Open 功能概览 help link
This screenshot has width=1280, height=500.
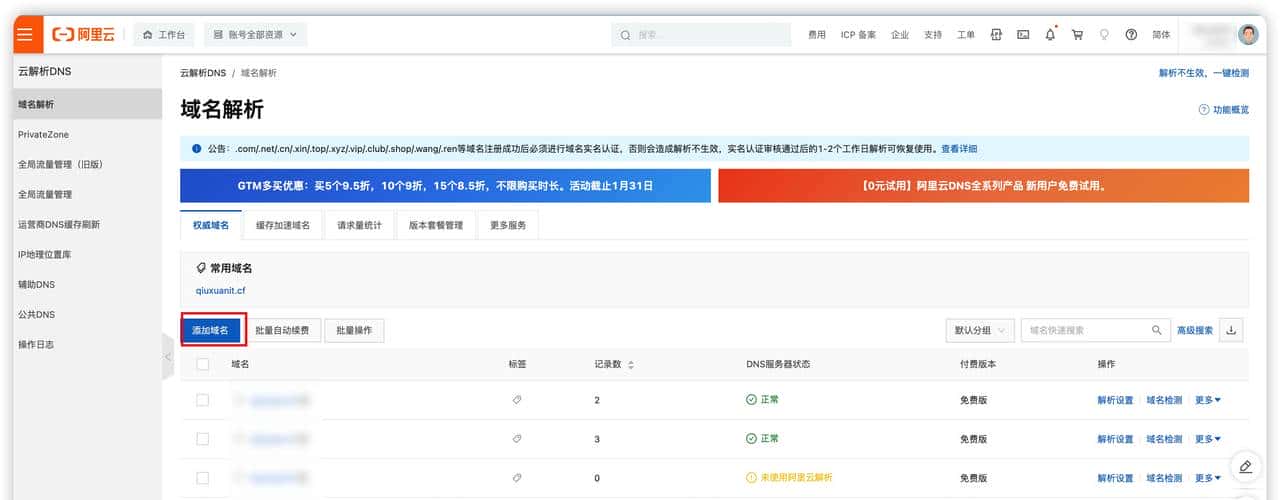pyautogui.click(x=1224, y=110)
